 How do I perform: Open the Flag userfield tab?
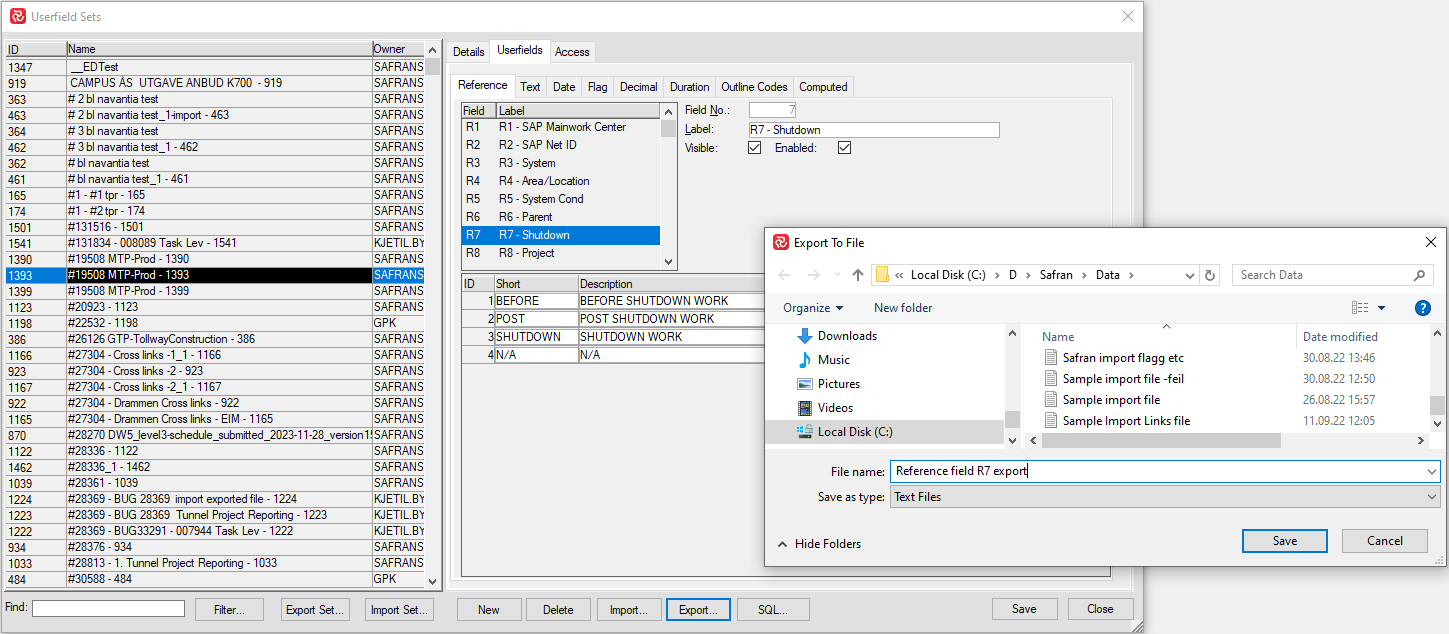pos(597,87)
